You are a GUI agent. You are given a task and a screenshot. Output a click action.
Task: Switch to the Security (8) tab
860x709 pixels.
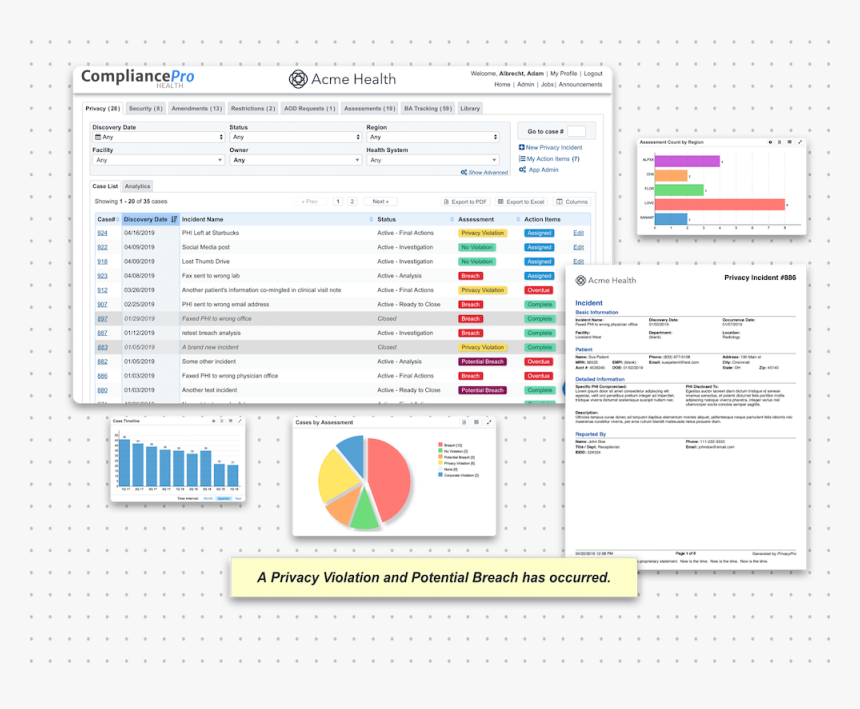tap(146, 109)
